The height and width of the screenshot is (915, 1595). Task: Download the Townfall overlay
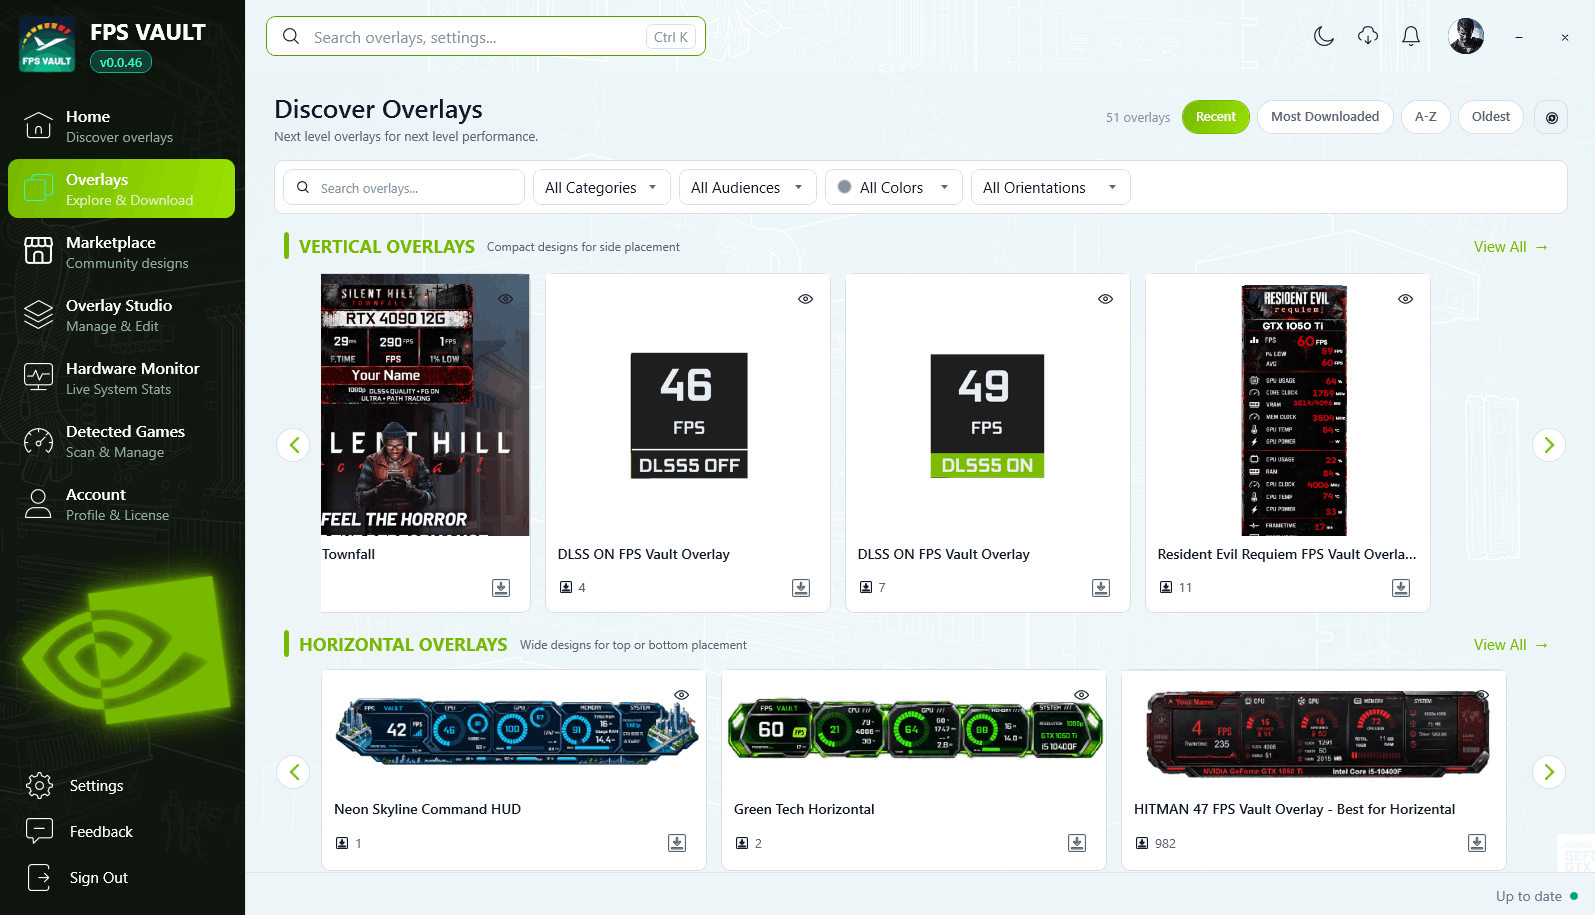click(x=501, y=588)
